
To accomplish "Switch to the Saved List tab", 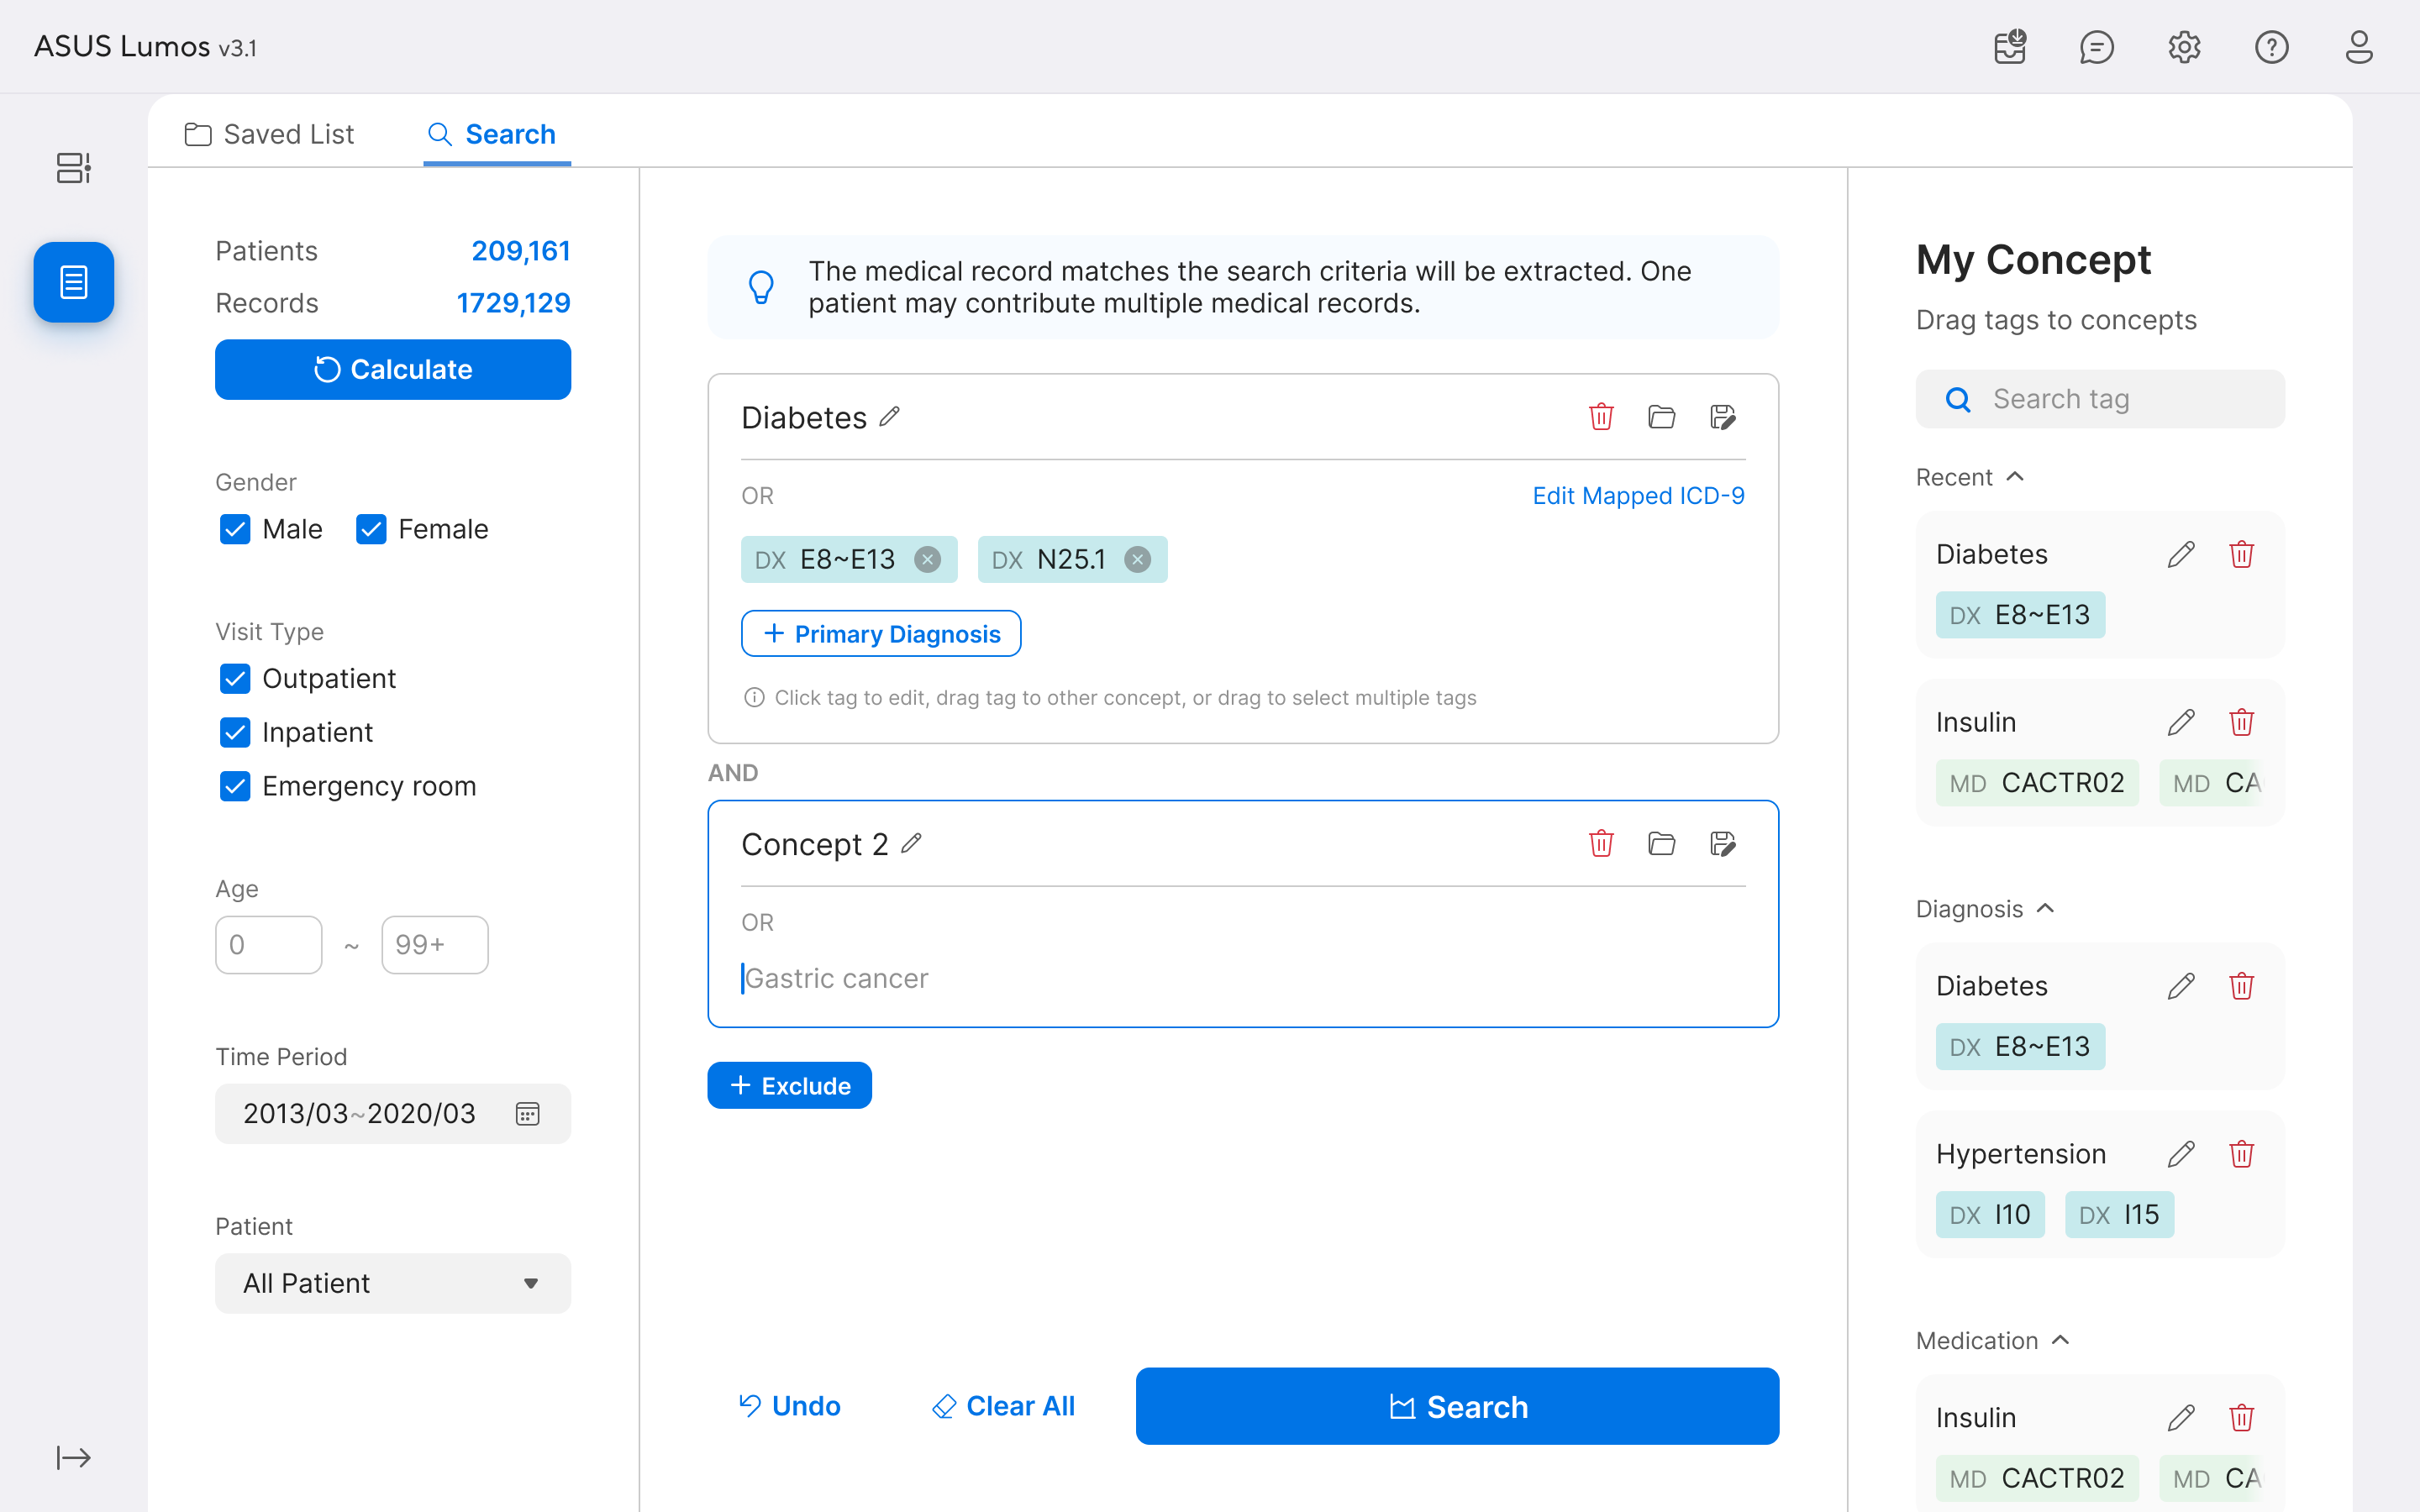I will coord(270,134).
